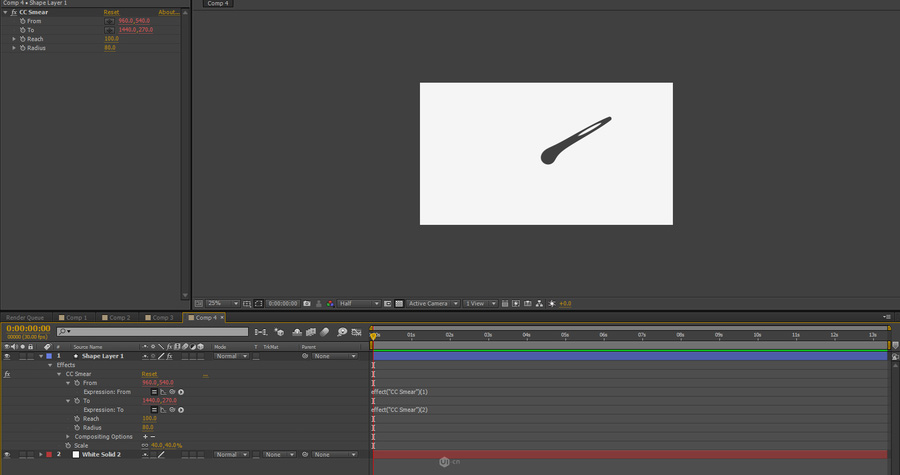This screenshot has height=475, width=900.
Task: Click the stopwatch next to Radius
Action: pos(76,427)
